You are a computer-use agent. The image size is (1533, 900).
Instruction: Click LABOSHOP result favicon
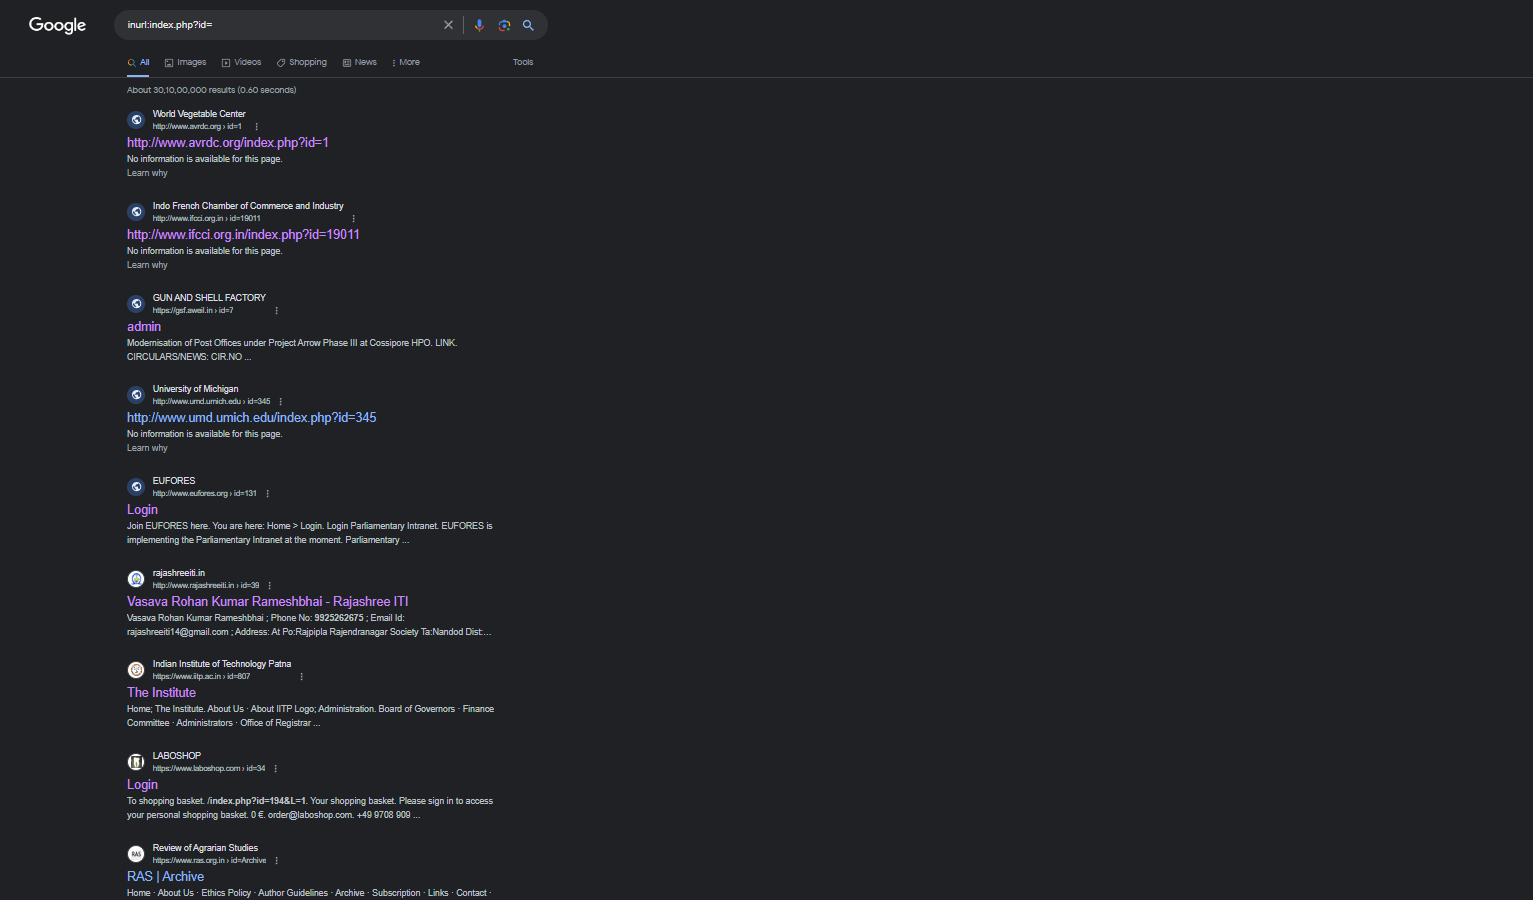[x=136, y=762]
